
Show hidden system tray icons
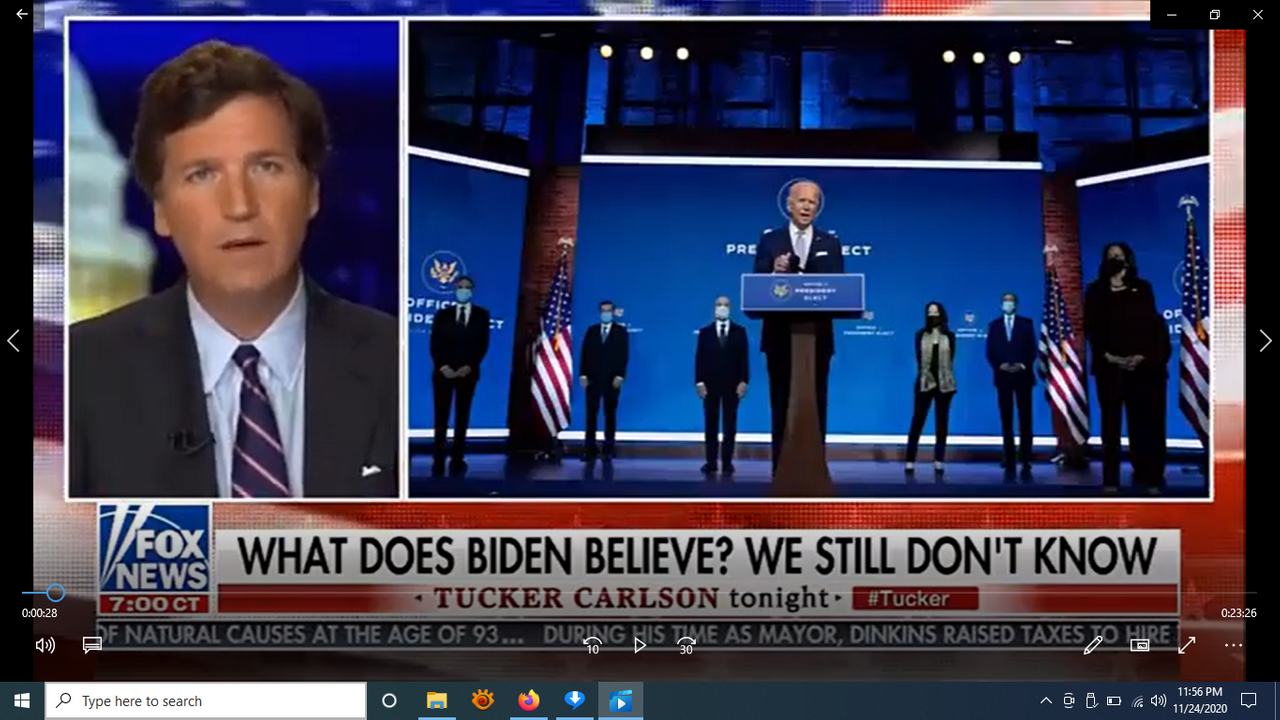pos(1046,701)
